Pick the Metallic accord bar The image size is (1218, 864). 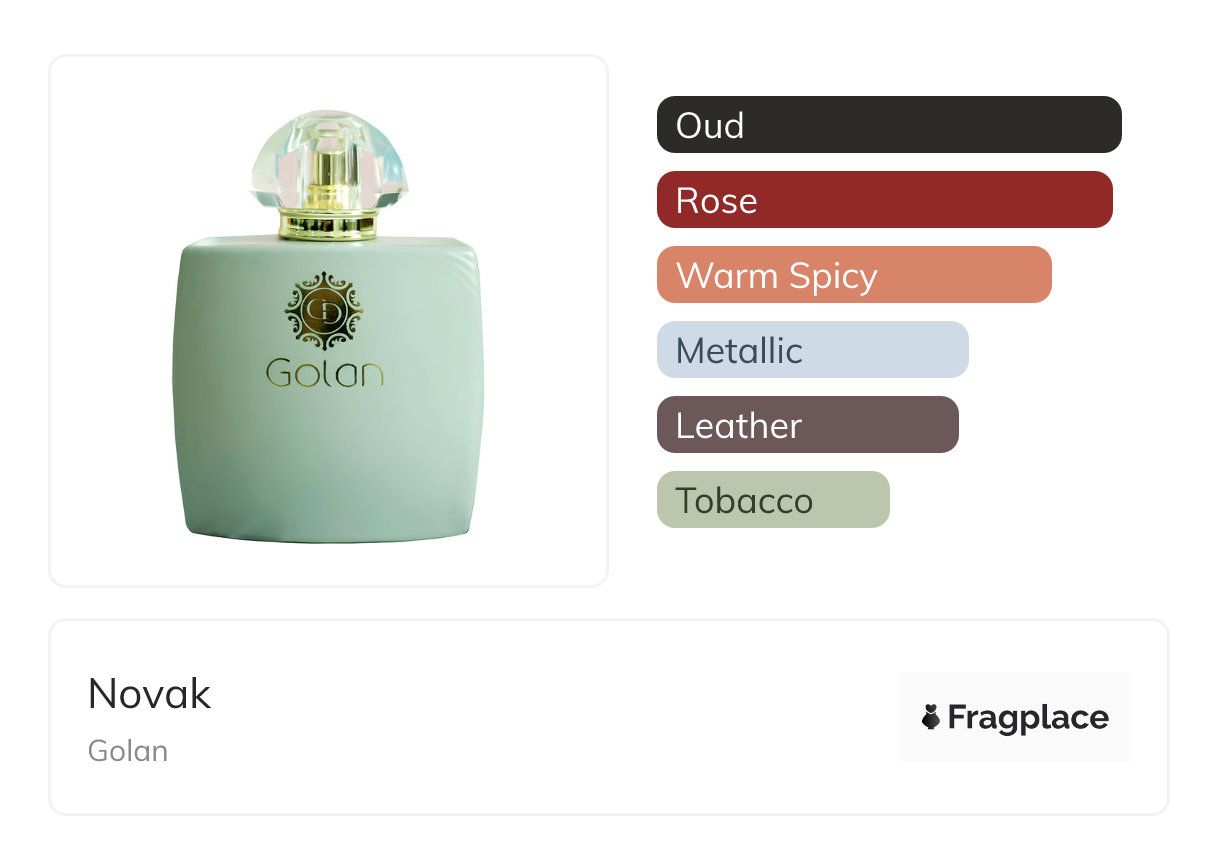[x=813, y=350]
